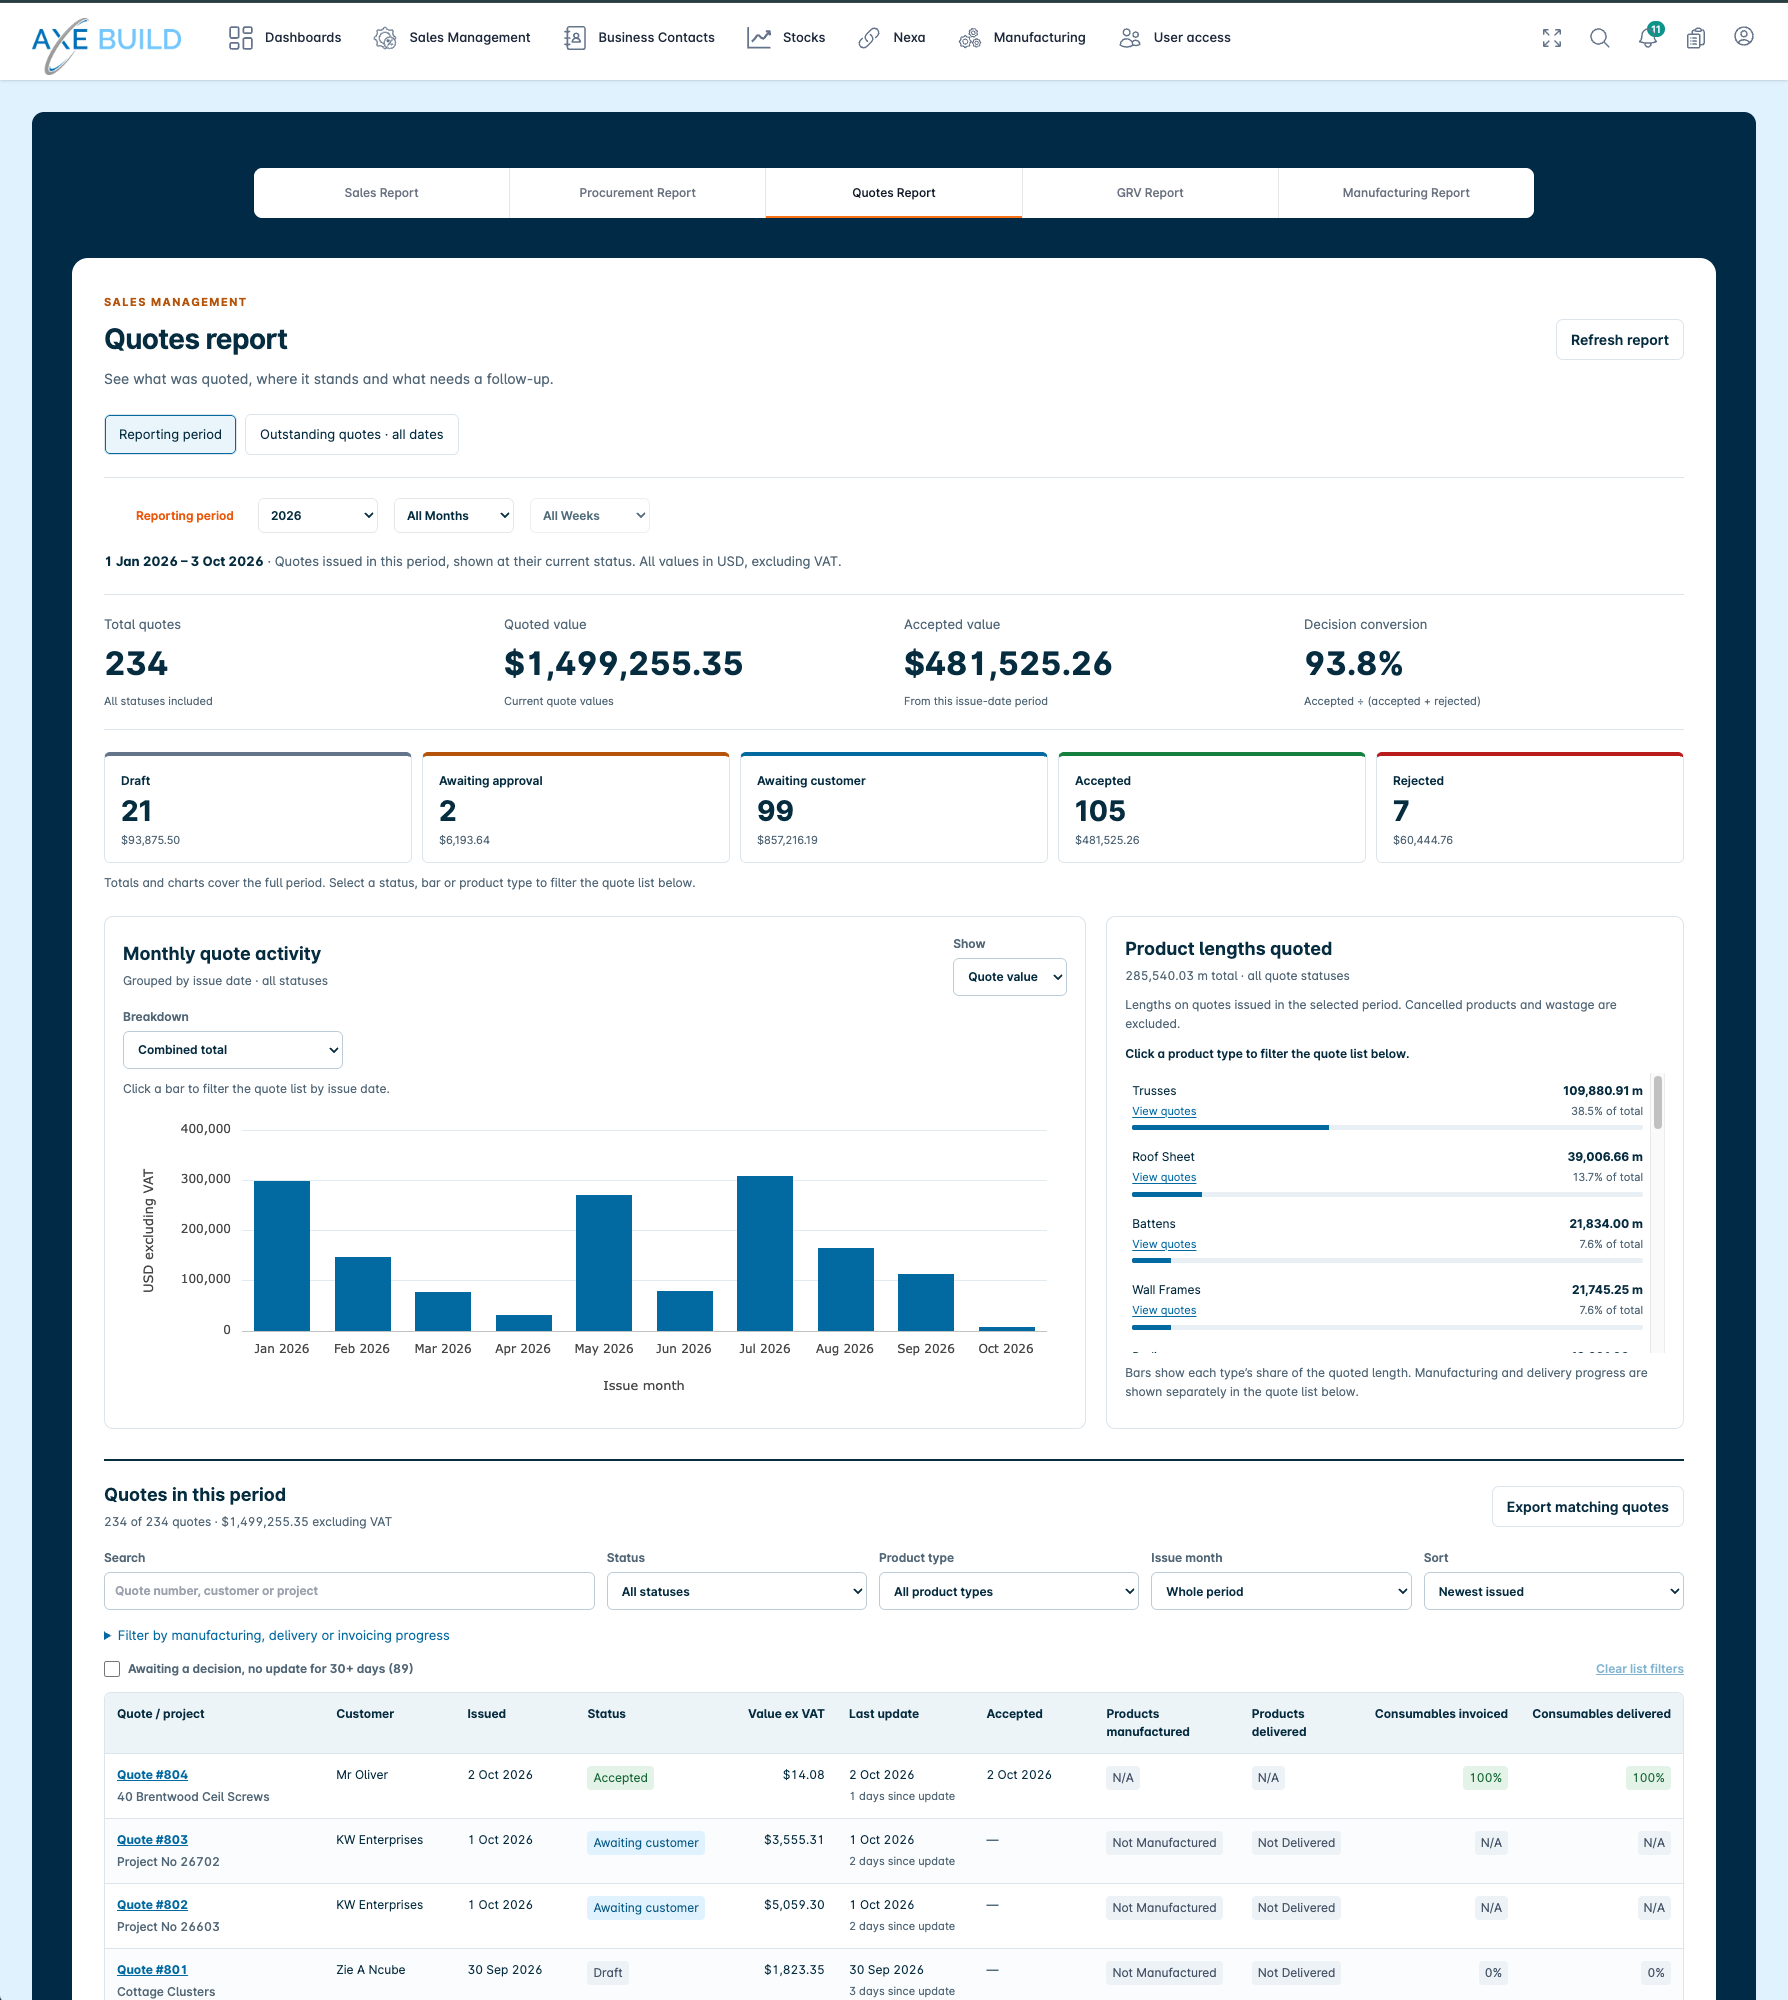This screenshot has height=2000, width=1788.
Task: Click View quotes under Trusses
Action: (1164, 1111)
